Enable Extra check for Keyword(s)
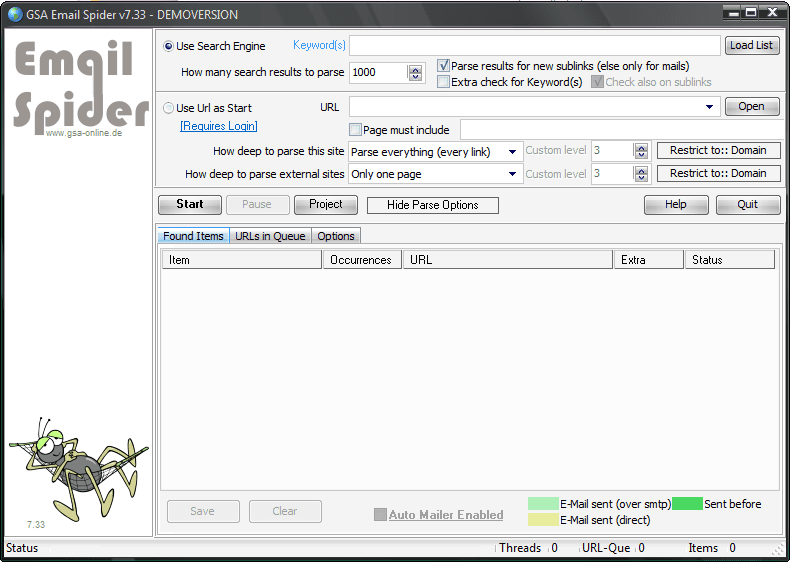Screen dimensions: 790x562 (443, 82)
